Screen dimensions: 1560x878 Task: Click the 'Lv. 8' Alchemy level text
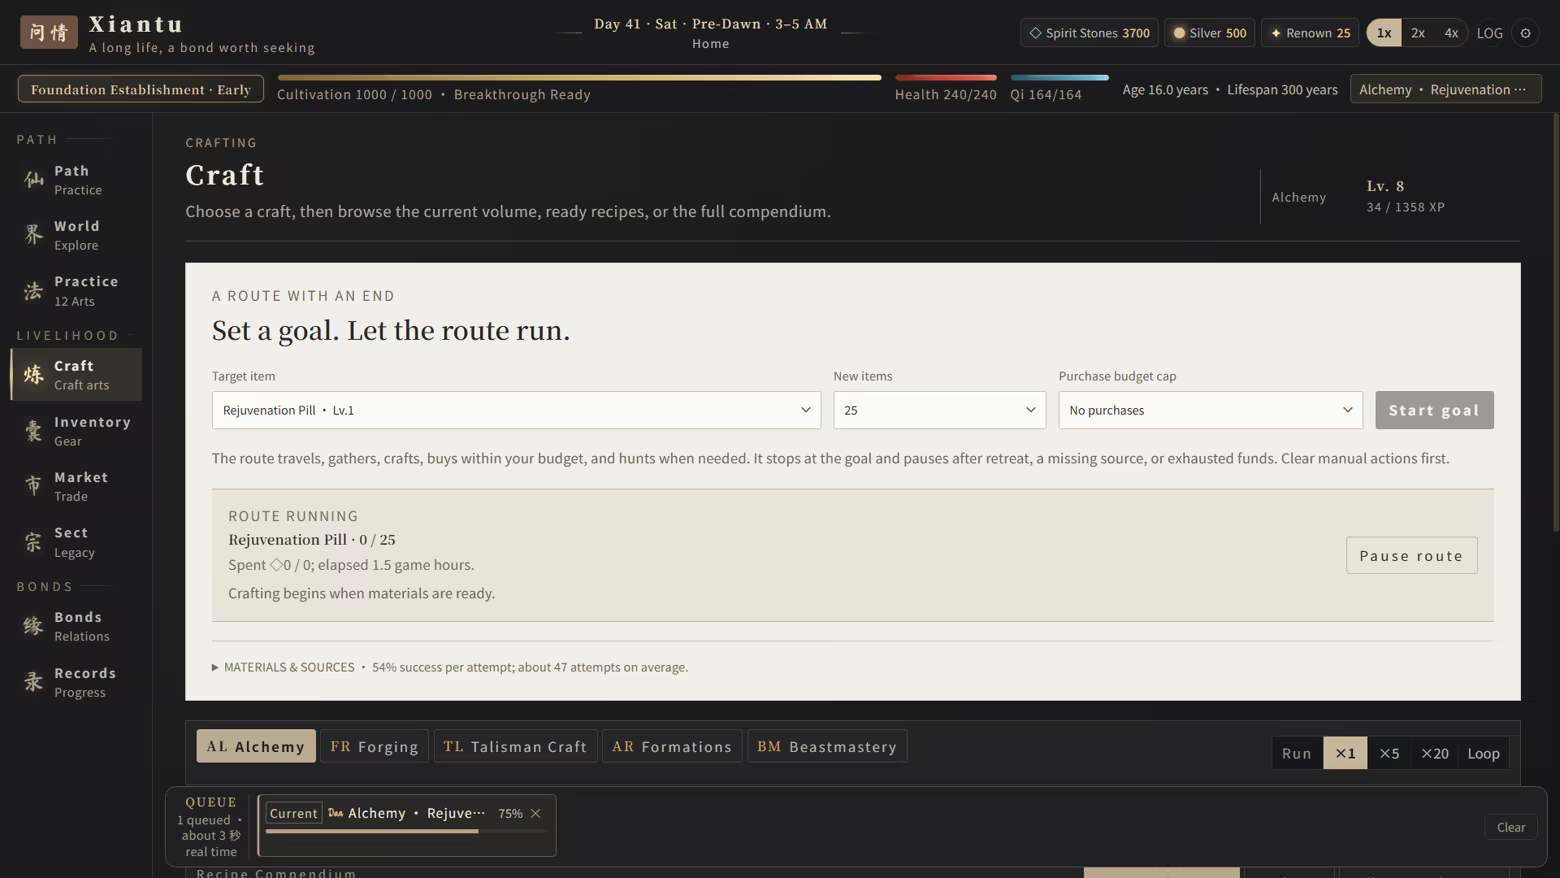point(1385,186)
